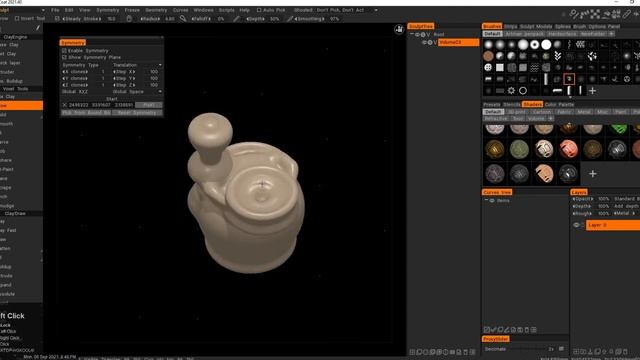
Task: Select the wavy lines brush alpha
Action: [x=534, y=67]
